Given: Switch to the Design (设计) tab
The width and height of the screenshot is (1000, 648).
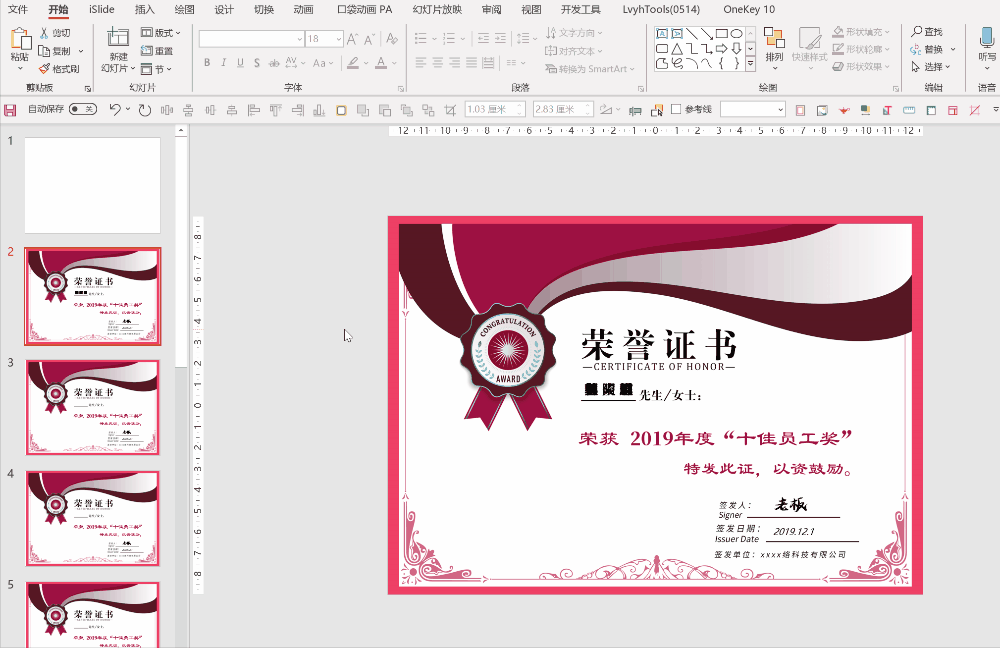Looking at the screenshot, I should click(x=224, y=10).
